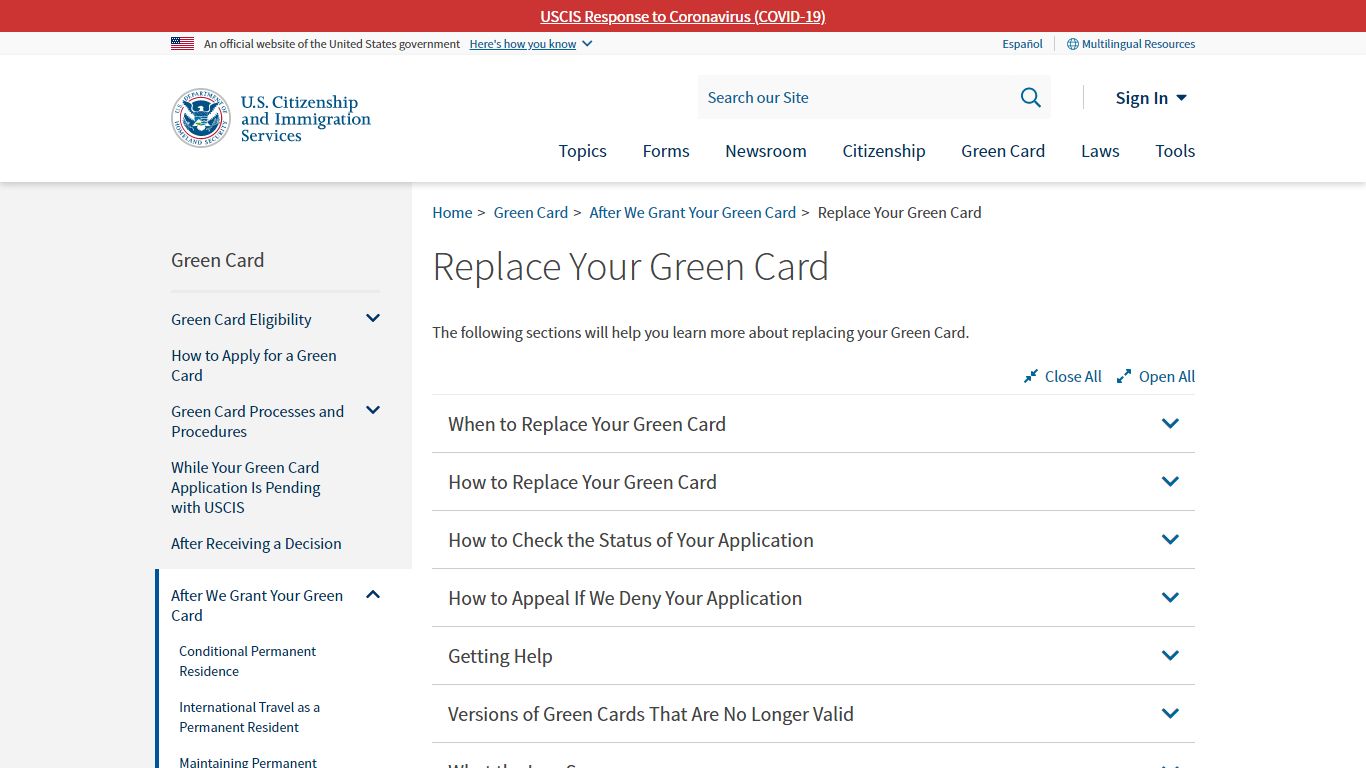Image resolution: width=1366 pixels, height=768 pixels.
Task: Open While Your Green Card Application Is Pending
Action: coord(246,487)
